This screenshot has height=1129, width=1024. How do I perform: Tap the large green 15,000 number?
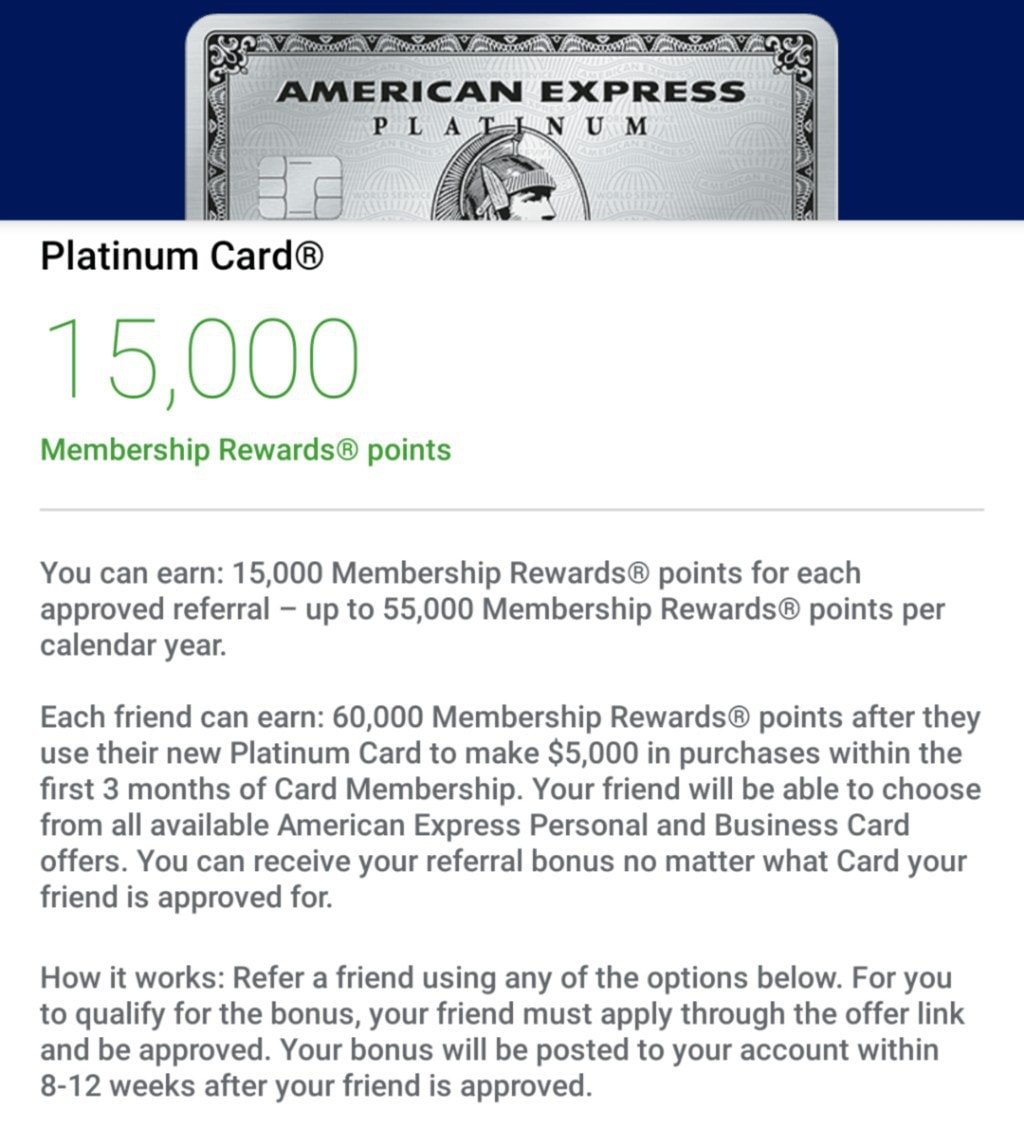(x=202, y=360)
